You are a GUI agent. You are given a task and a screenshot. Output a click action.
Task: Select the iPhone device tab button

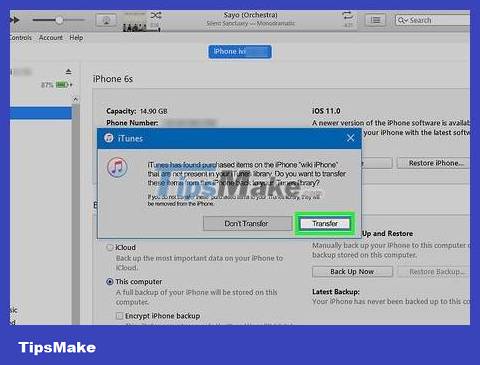coord(240,52)
